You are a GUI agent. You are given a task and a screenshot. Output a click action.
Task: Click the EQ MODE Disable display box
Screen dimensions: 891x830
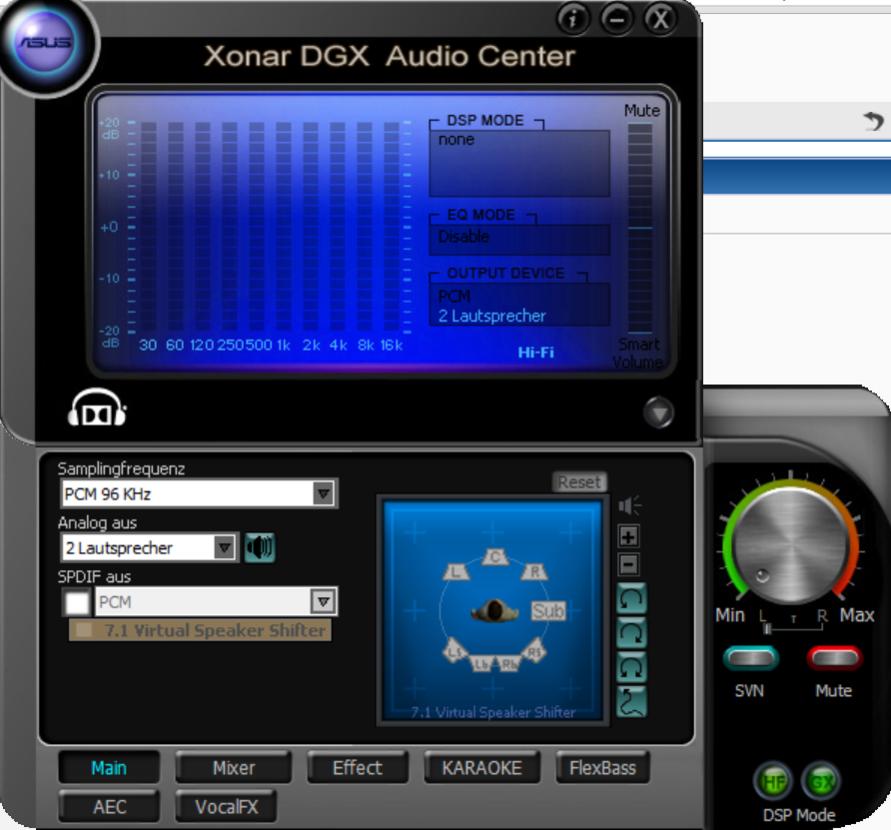pyautogui.click(x=519, y=239)
